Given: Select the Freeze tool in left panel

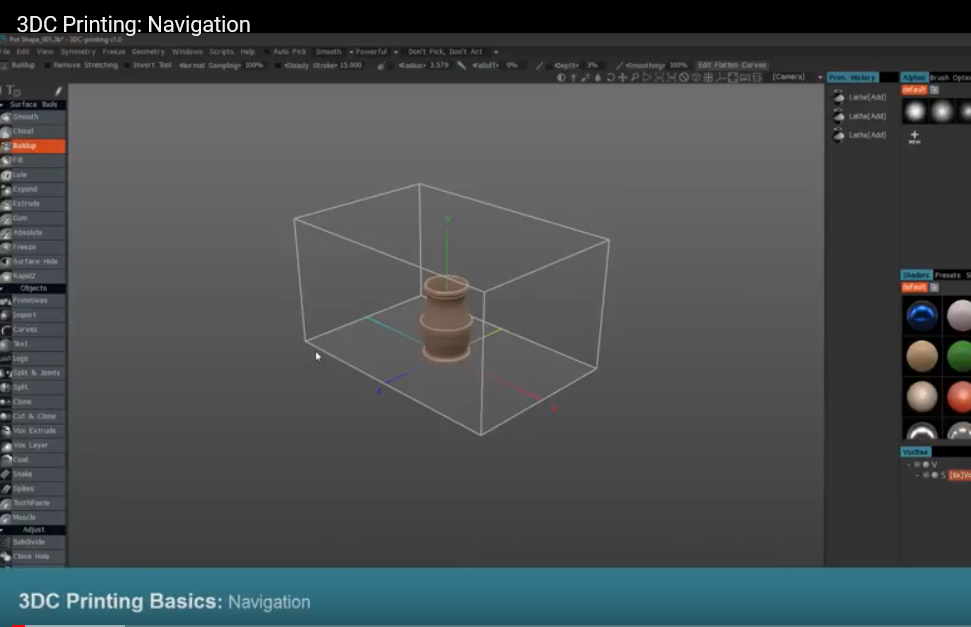Looking at the screenshot, I should click(x=33, y=247).
